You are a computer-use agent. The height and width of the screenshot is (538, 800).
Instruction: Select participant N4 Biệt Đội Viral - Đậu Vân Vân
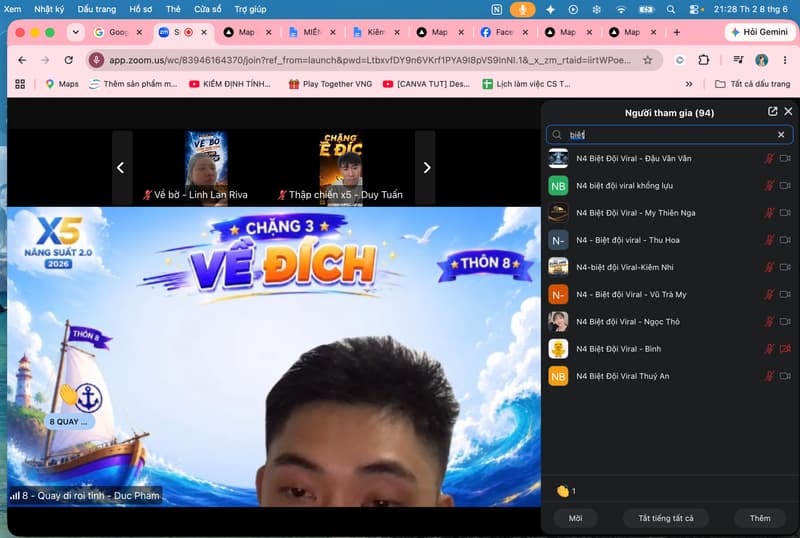pos(669,159)
